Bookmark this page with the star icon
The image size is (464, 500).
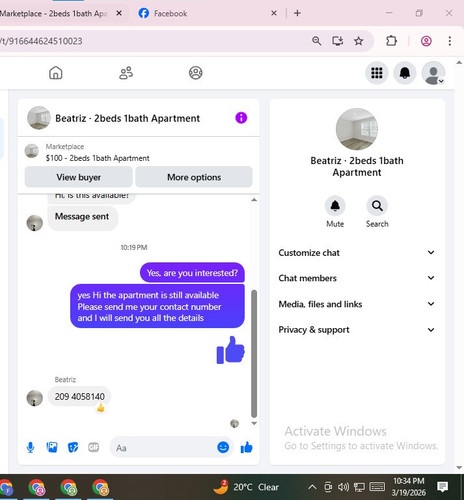[x=358, y=41]
